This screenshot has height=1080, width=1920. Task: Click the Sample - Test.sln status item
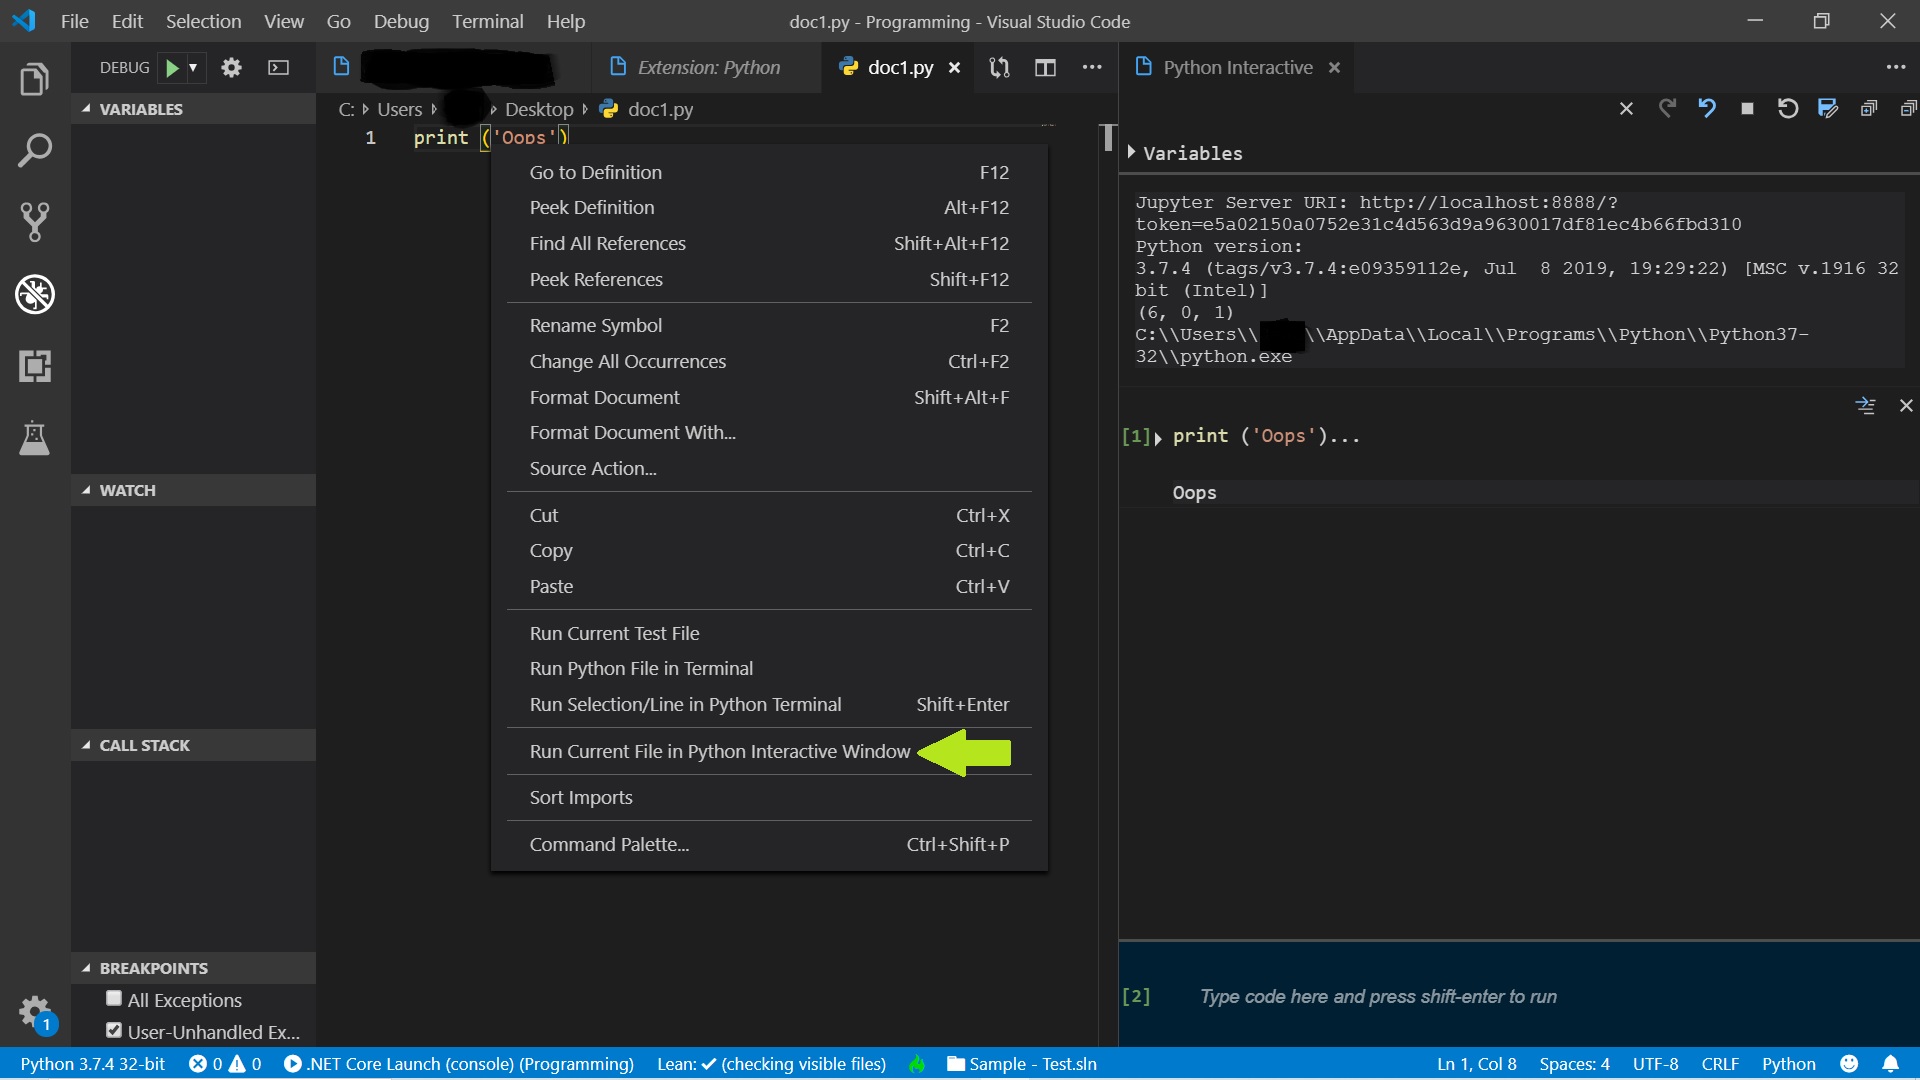(x=1021, y=1064)
